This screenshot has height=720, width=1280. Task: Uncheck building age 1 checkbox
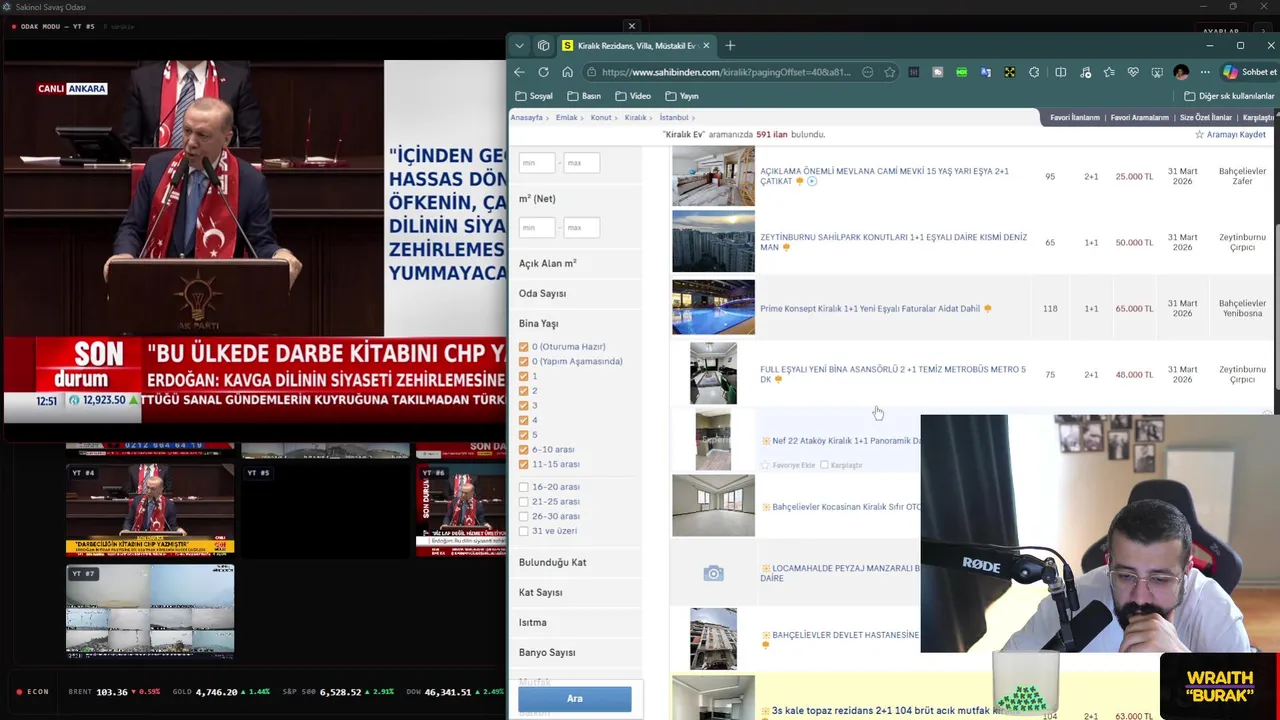tap(523, 376)
